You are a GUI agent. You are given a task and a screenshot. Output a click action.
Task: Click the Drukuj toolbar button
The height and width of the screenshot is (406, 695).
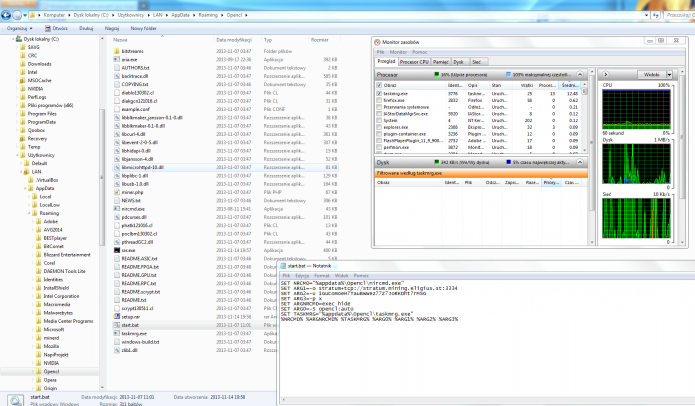pos(86,28)
